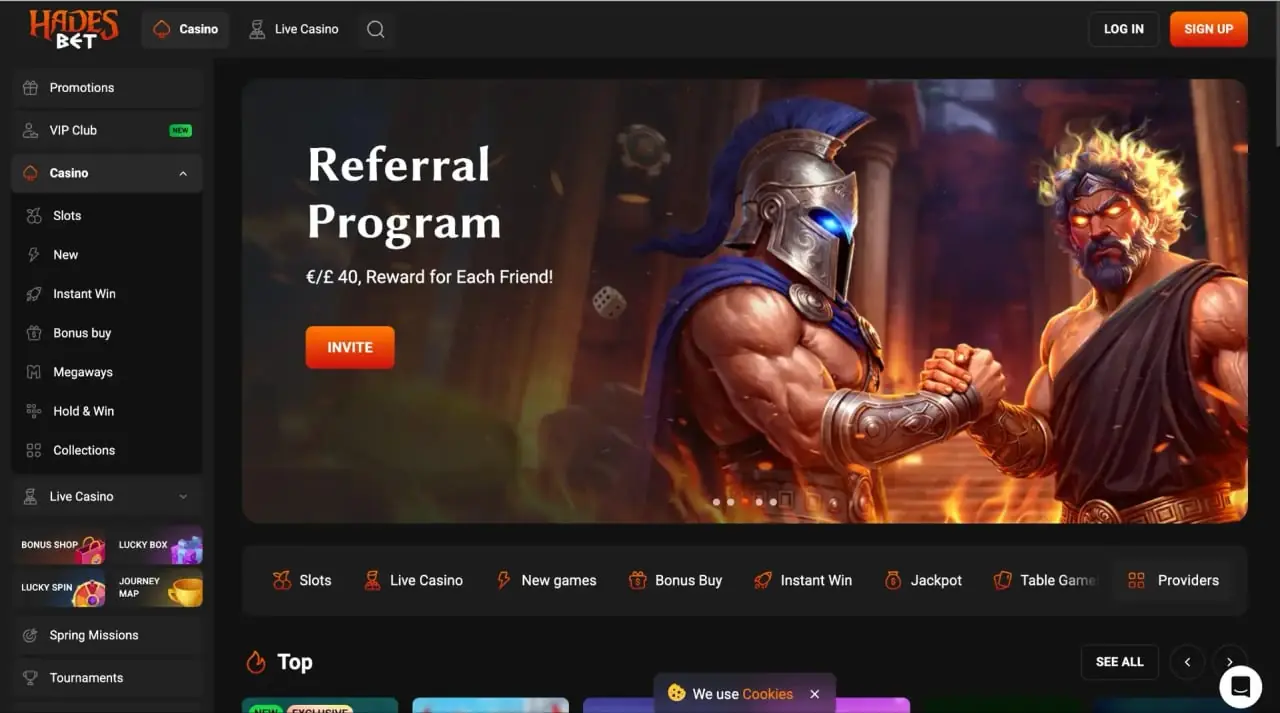1280x713 pixels.
Task: Click the Instant Win rocket icon in sidebar
Action: 34,293
